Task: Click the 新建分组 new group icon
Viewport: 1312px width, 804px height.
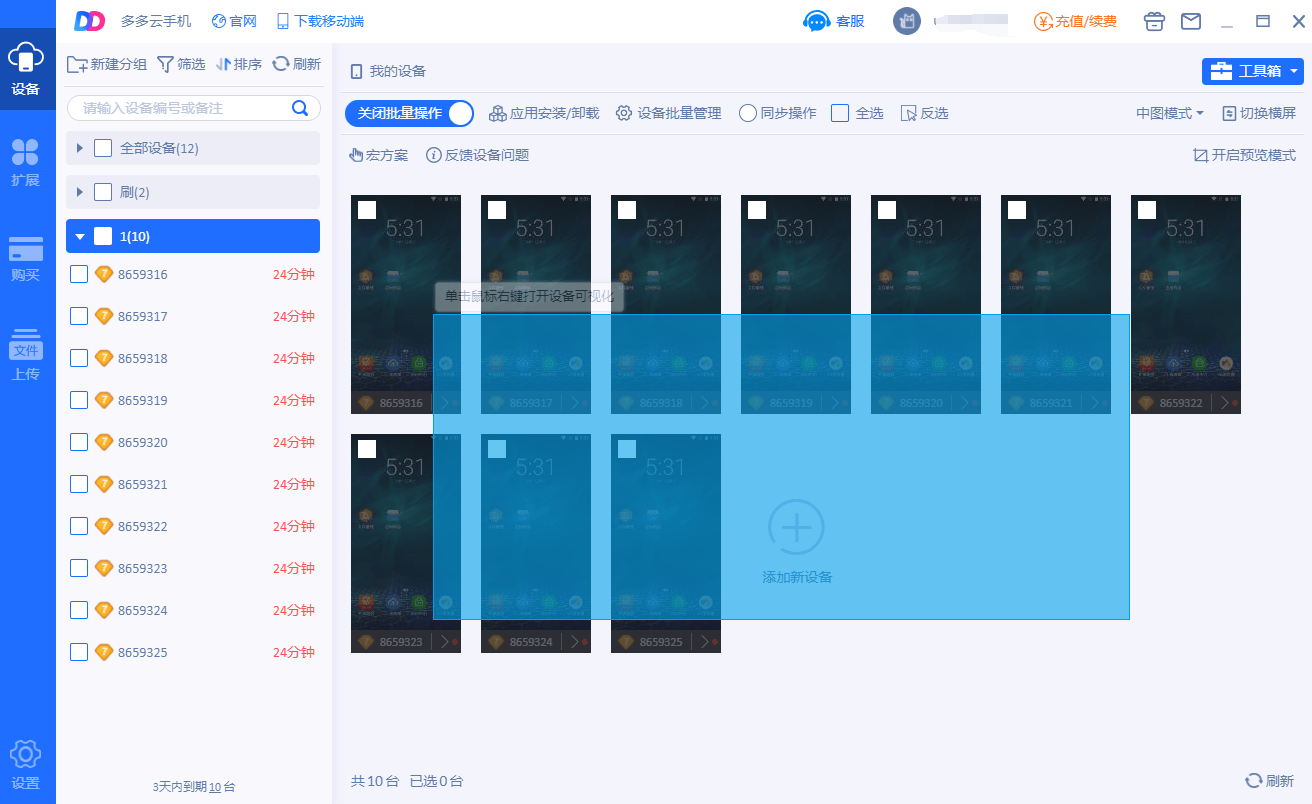Action: (x=77, y=64)
